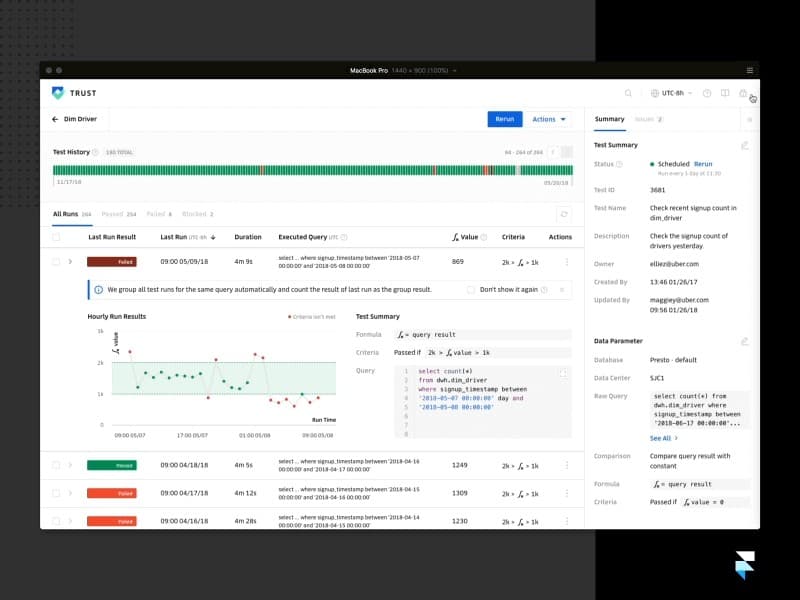
Task: Go back using arrow beside Dim Driver
Action: point(55,119)
